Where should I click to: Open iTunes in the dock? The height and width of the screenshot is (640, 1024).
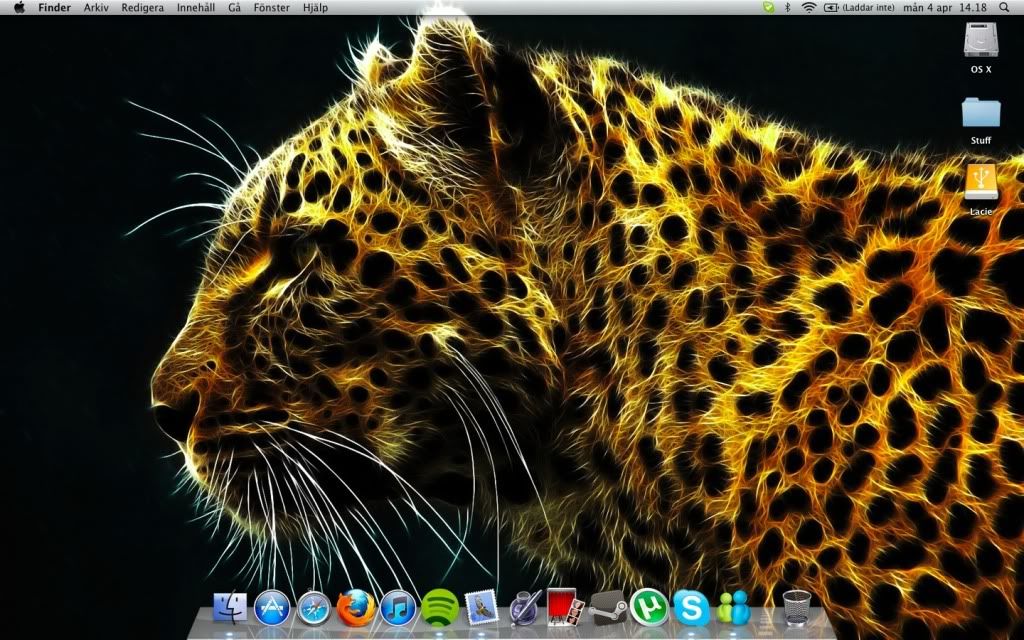tap(398, 607)
